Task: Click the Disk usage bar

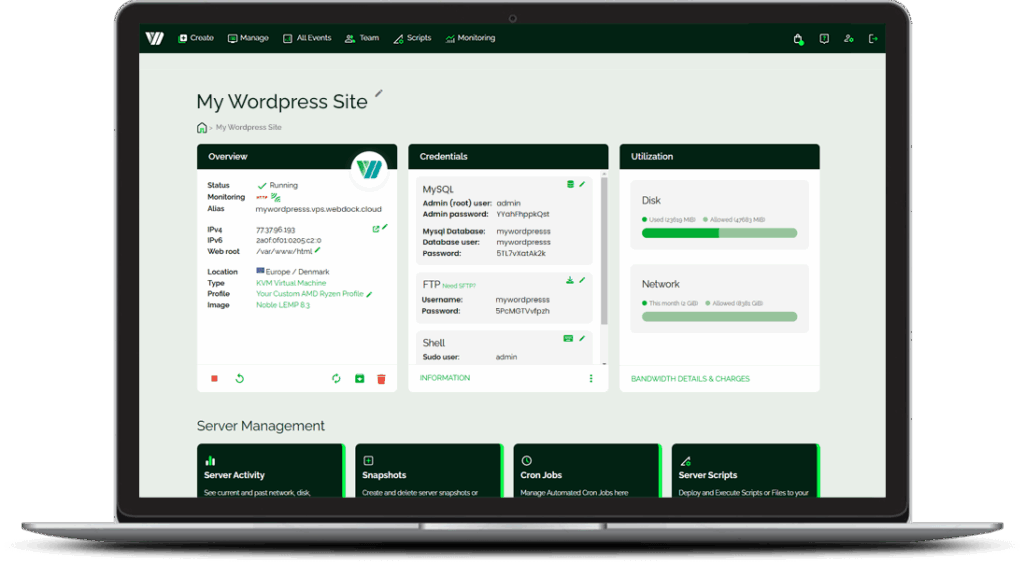Action: [x=719, y=233]
